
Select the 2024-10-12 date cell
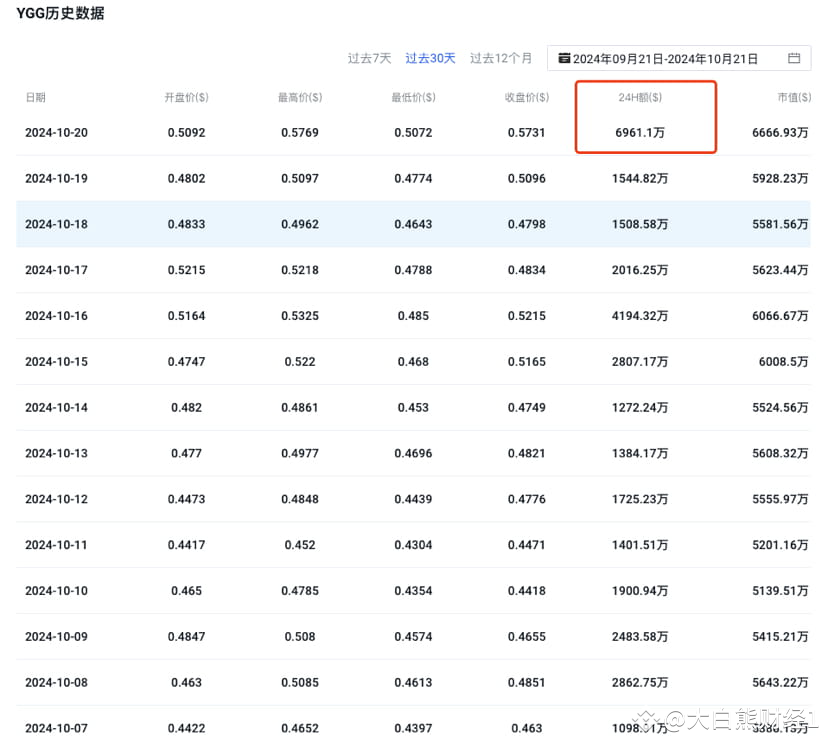[57, 499]
